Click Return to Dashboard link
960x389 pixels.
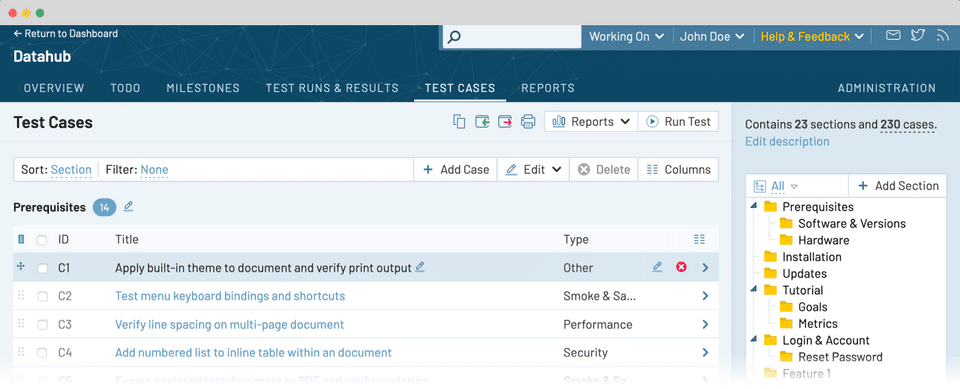[66, 34]
